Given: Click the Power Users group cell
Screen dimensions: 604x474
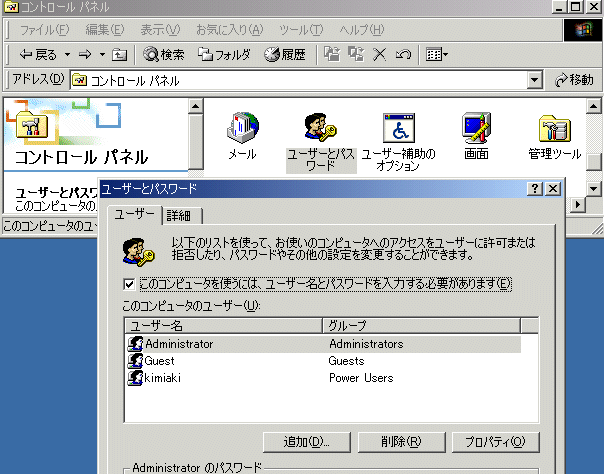Looking at the screenshot, I should tap(361, 378).
